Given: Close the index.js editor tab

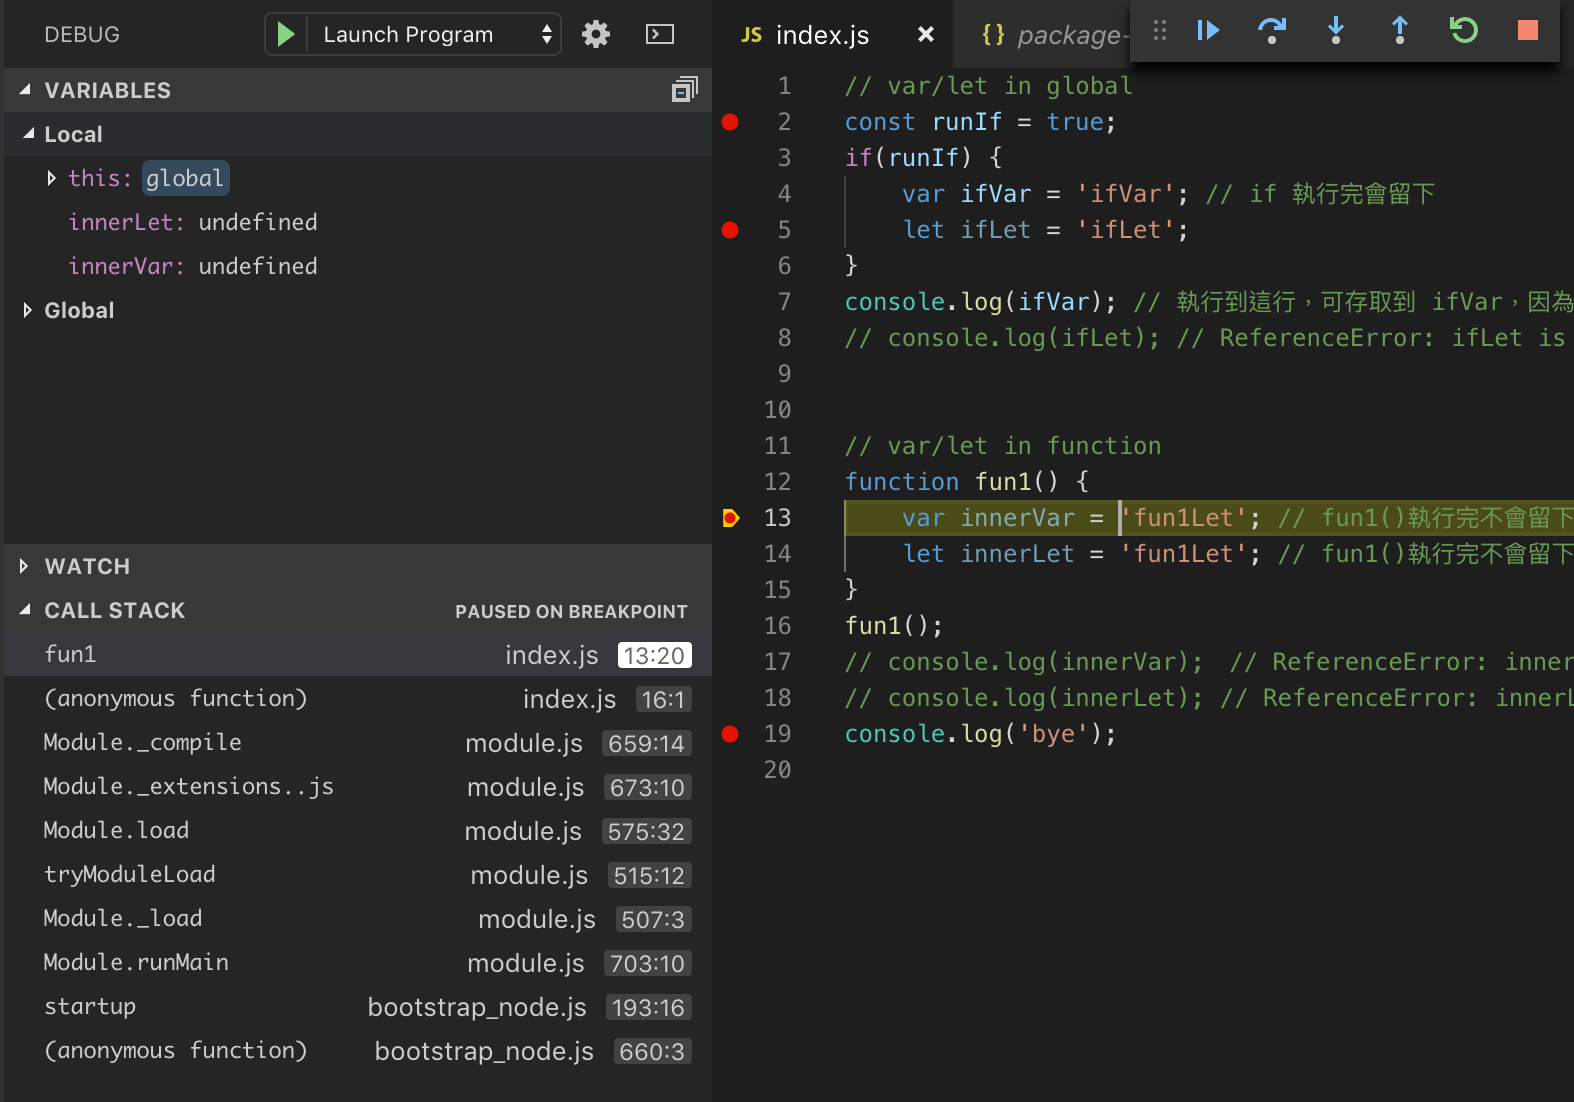Looking at the screenshot, I should pyautogui.click(x=926, y=35).
